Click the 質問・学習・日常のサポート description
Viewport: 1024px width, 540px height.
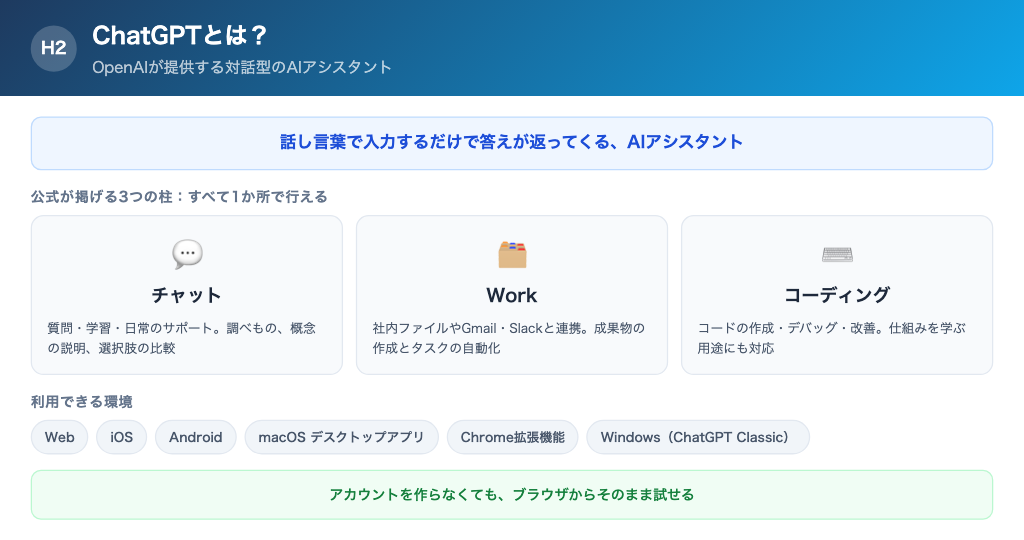tap(182, 338)
